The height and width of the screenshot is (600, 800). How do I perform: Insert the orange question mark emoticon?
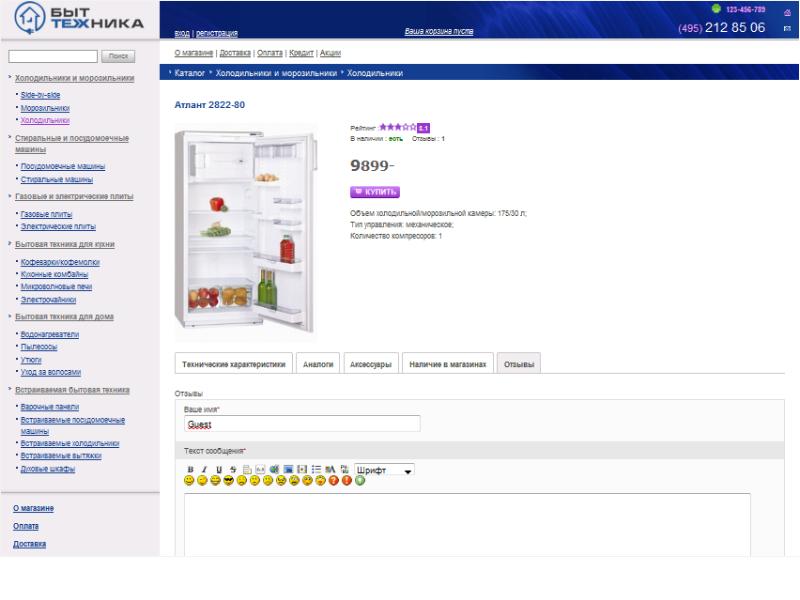click(x=334, y=481)
